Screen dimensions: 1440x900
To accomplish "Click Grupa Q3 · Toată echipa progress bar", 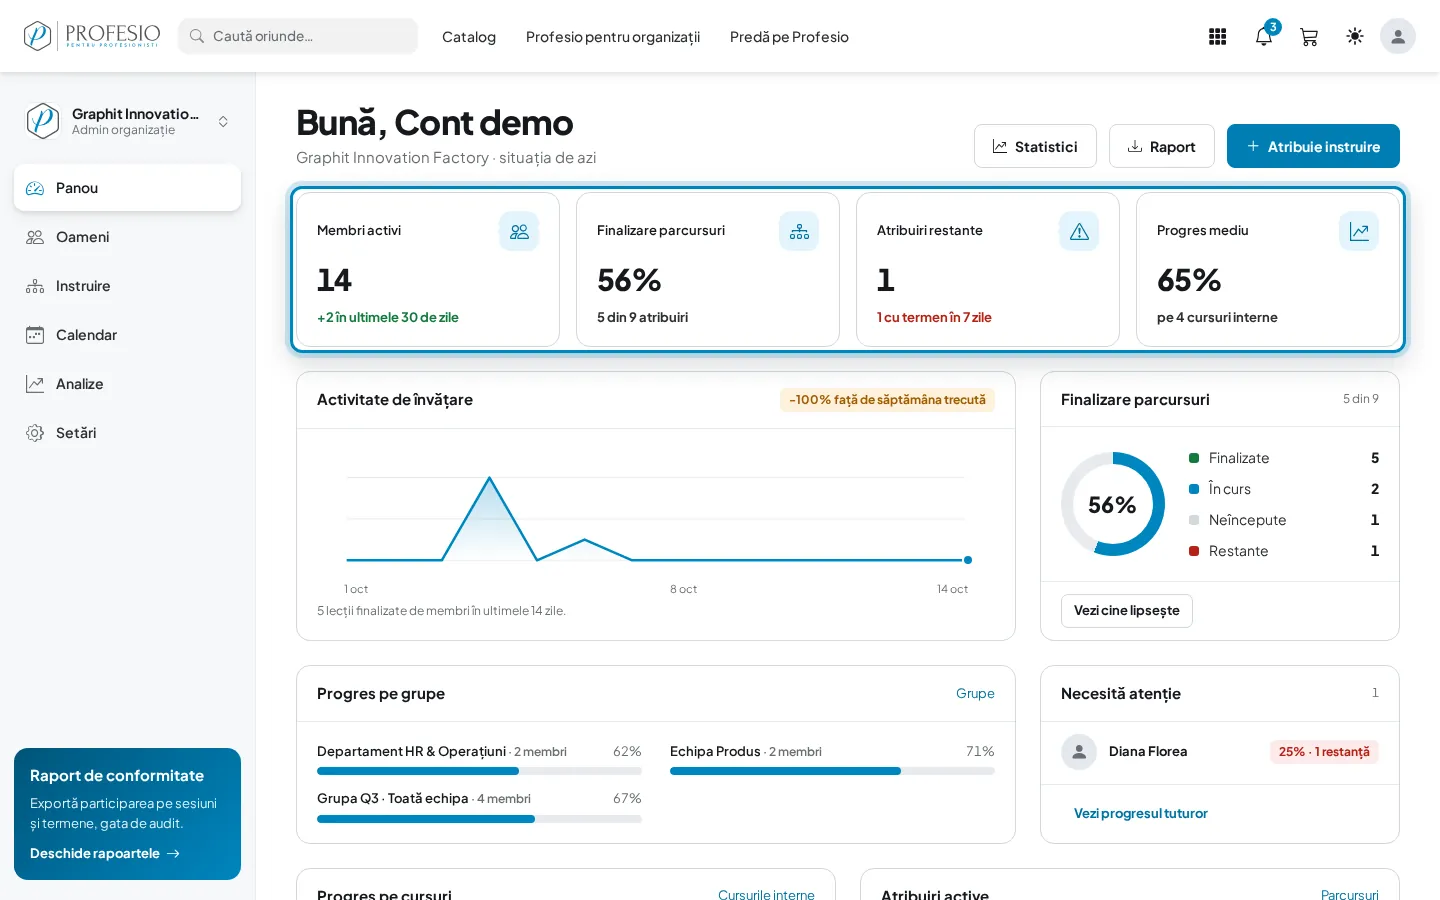I will 479,819.
